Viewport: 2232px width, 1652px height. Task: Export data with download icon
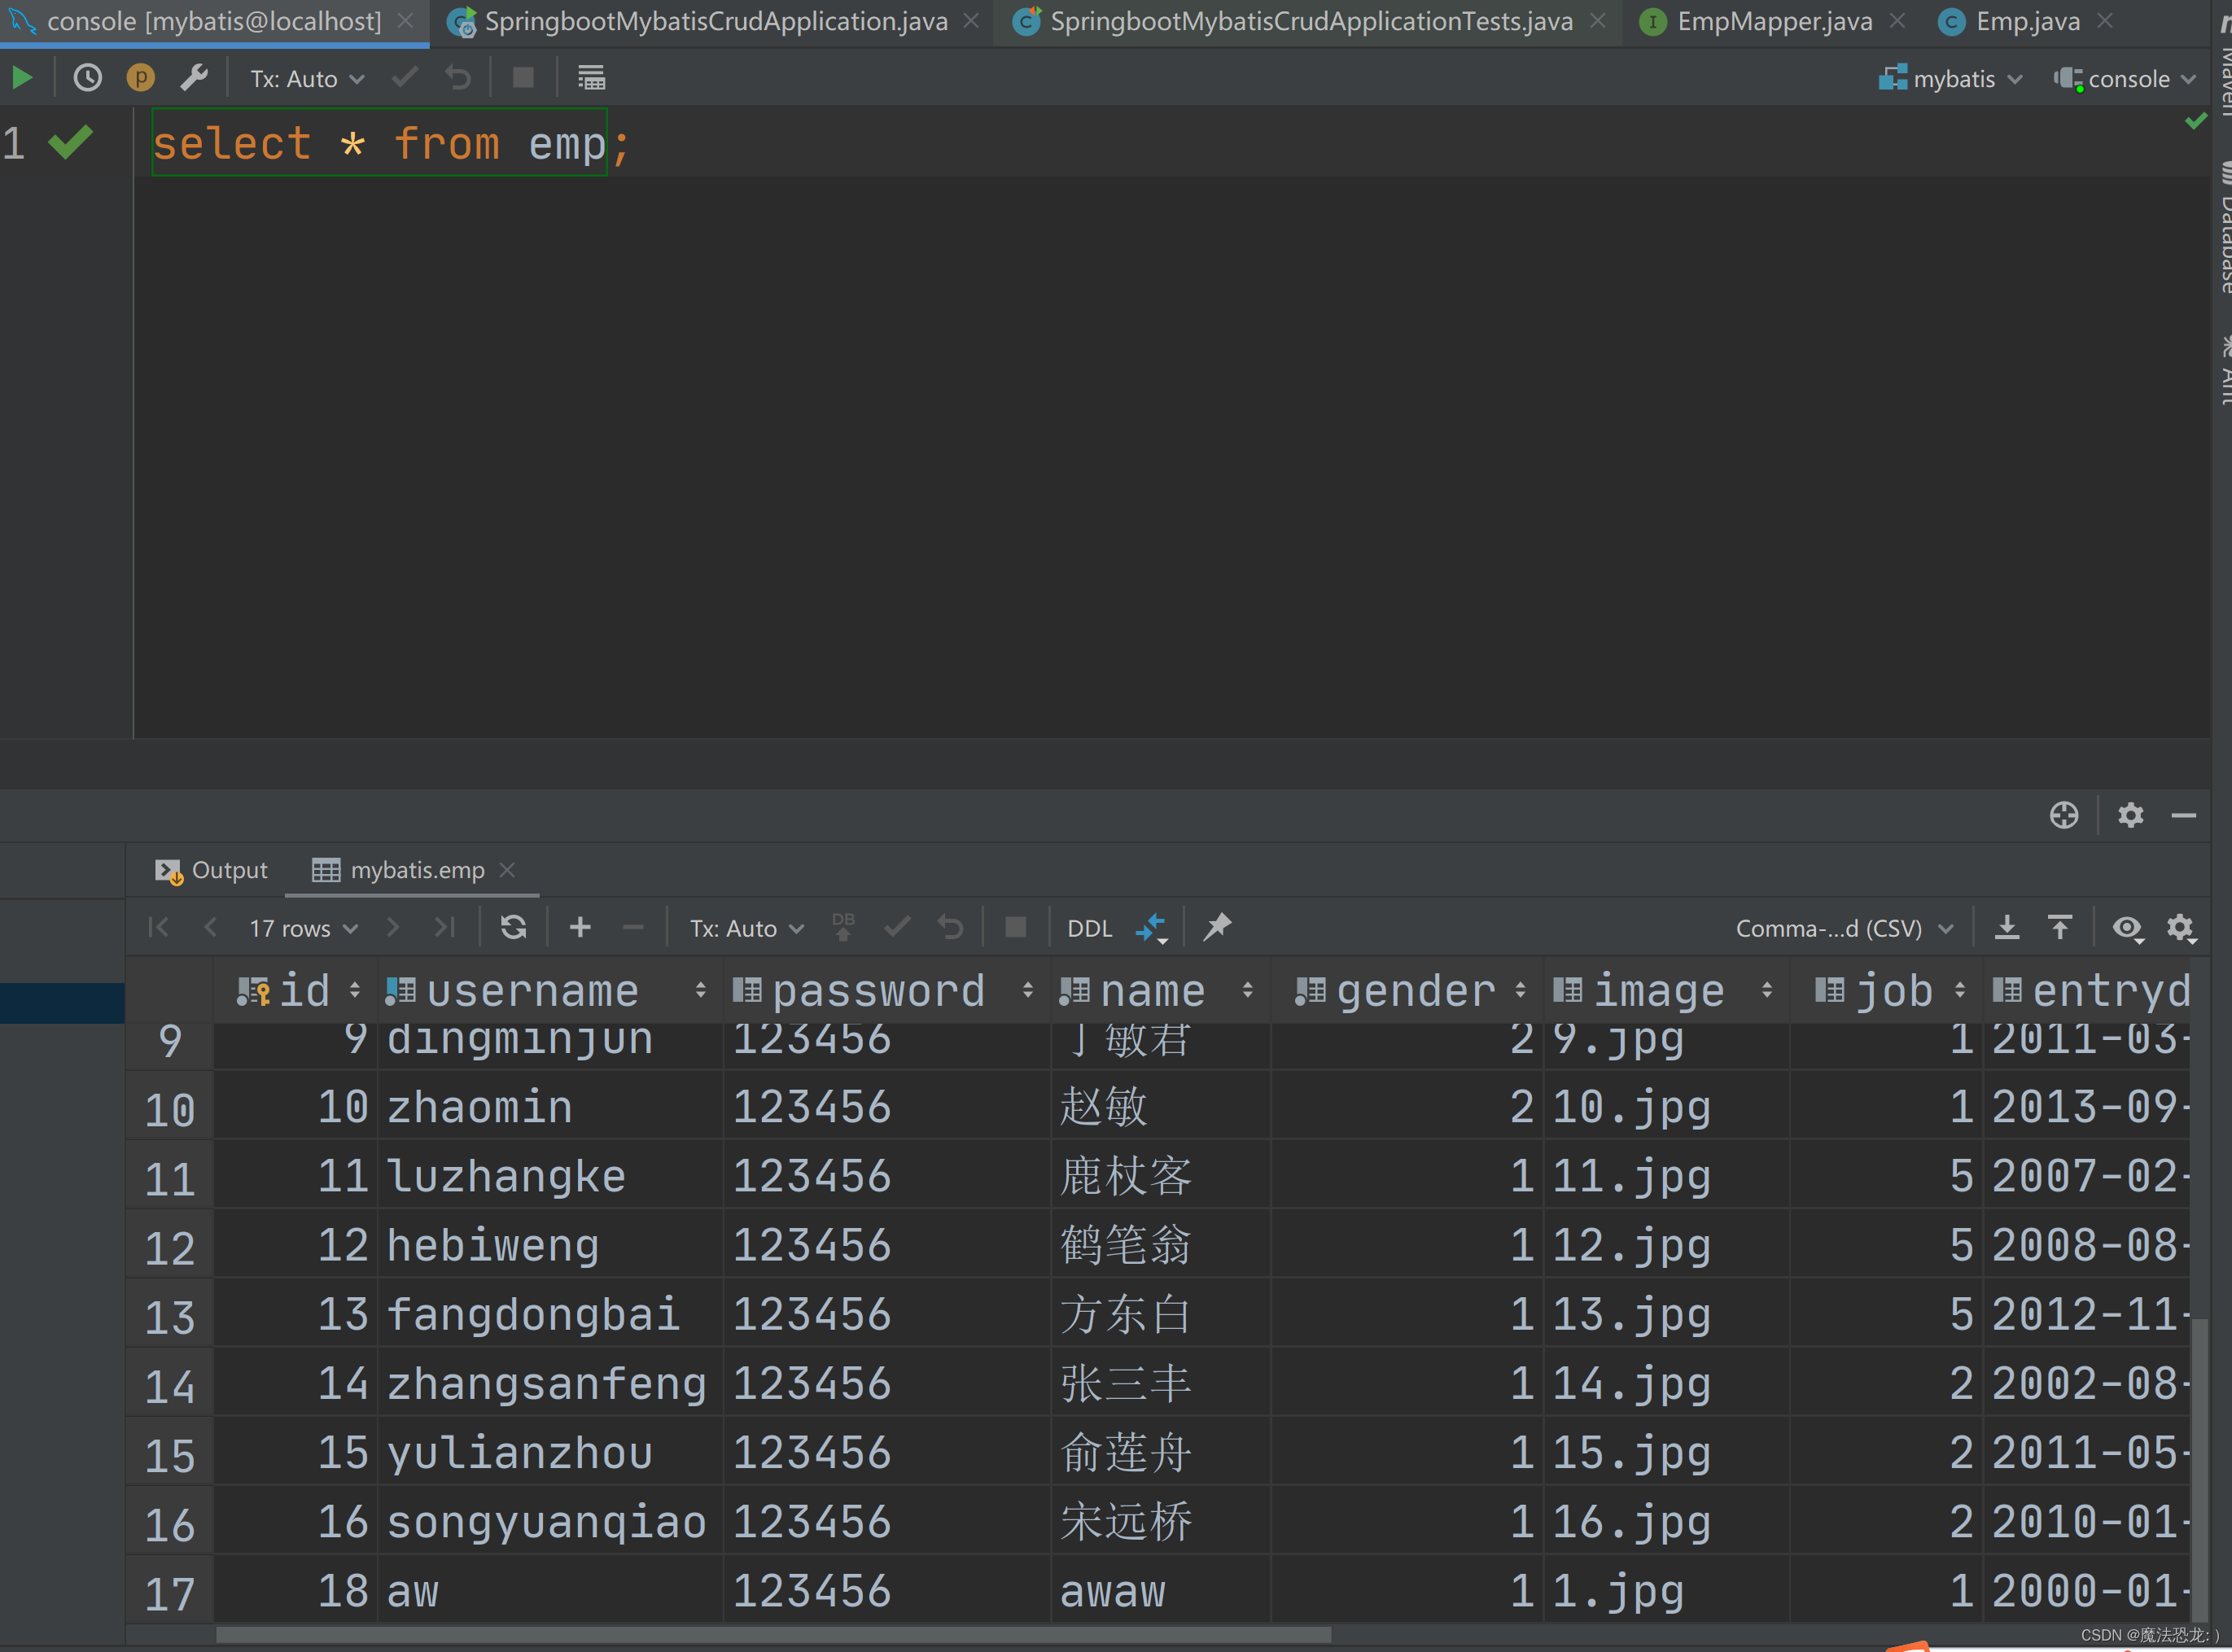(2006, 928)
